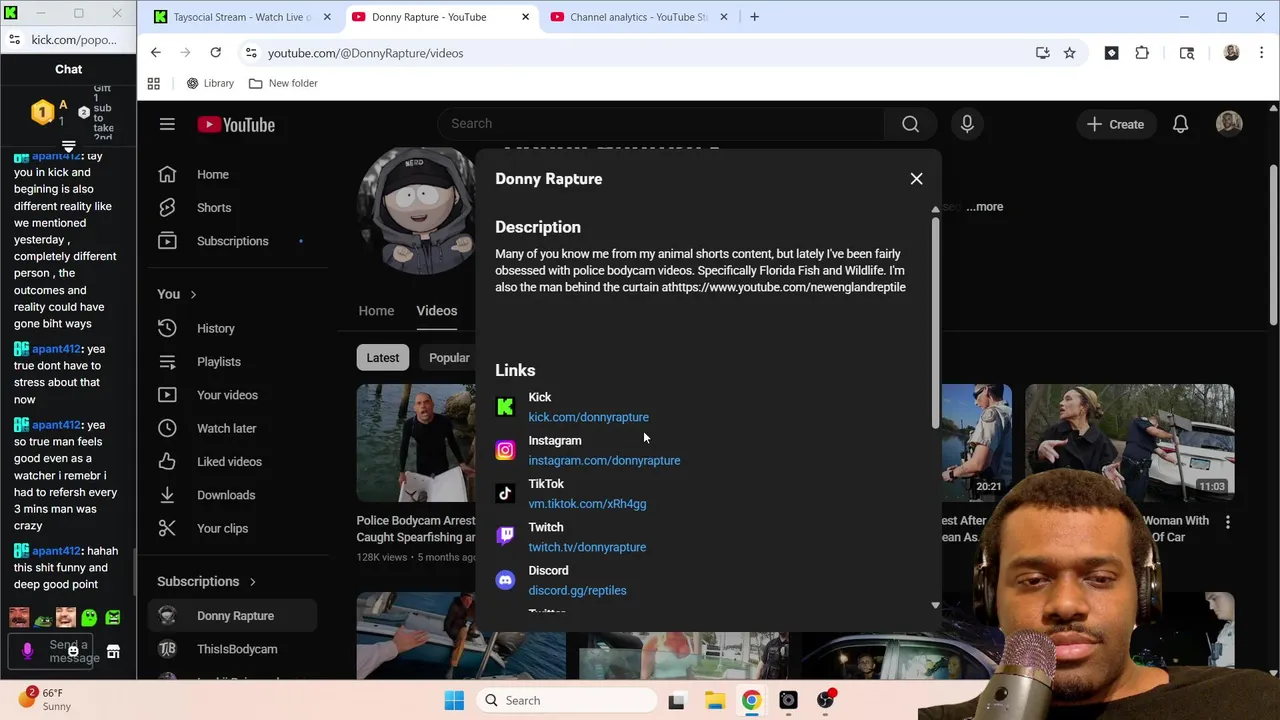
Task: Expand the channel description with ...more
Action: click(x=986, y=207)
